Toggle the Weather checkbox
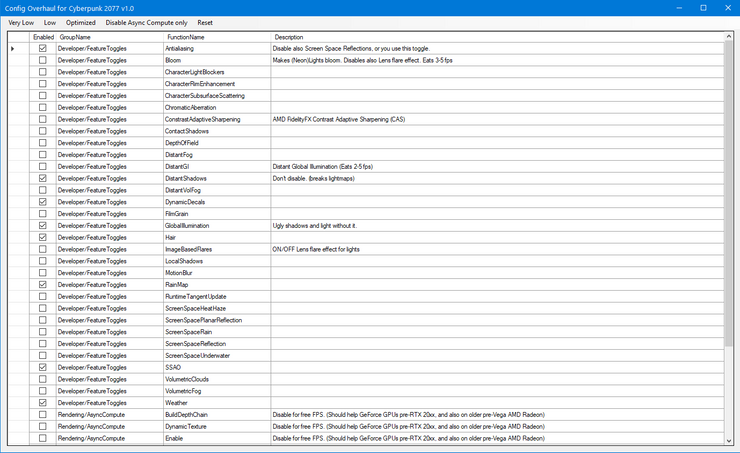This screenshot has width=740, height=453. pyautogui.click(x=42, y=403)
